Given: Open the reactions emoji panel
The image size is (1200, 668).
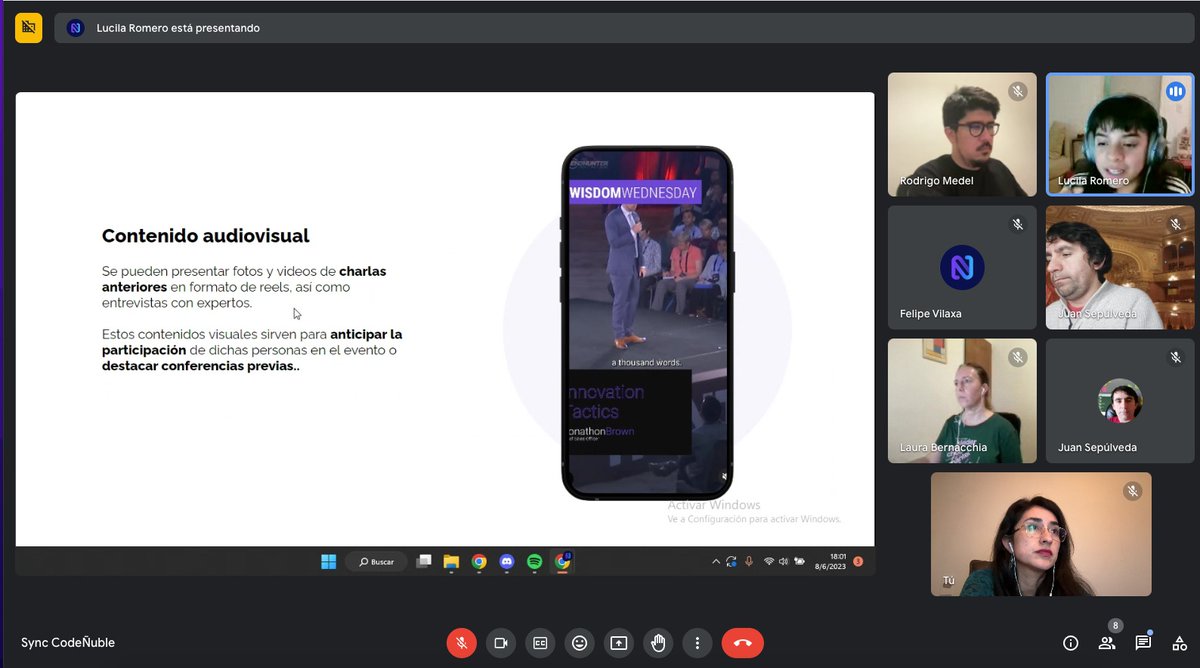Looking at the screenshot, I should [580, 643].
